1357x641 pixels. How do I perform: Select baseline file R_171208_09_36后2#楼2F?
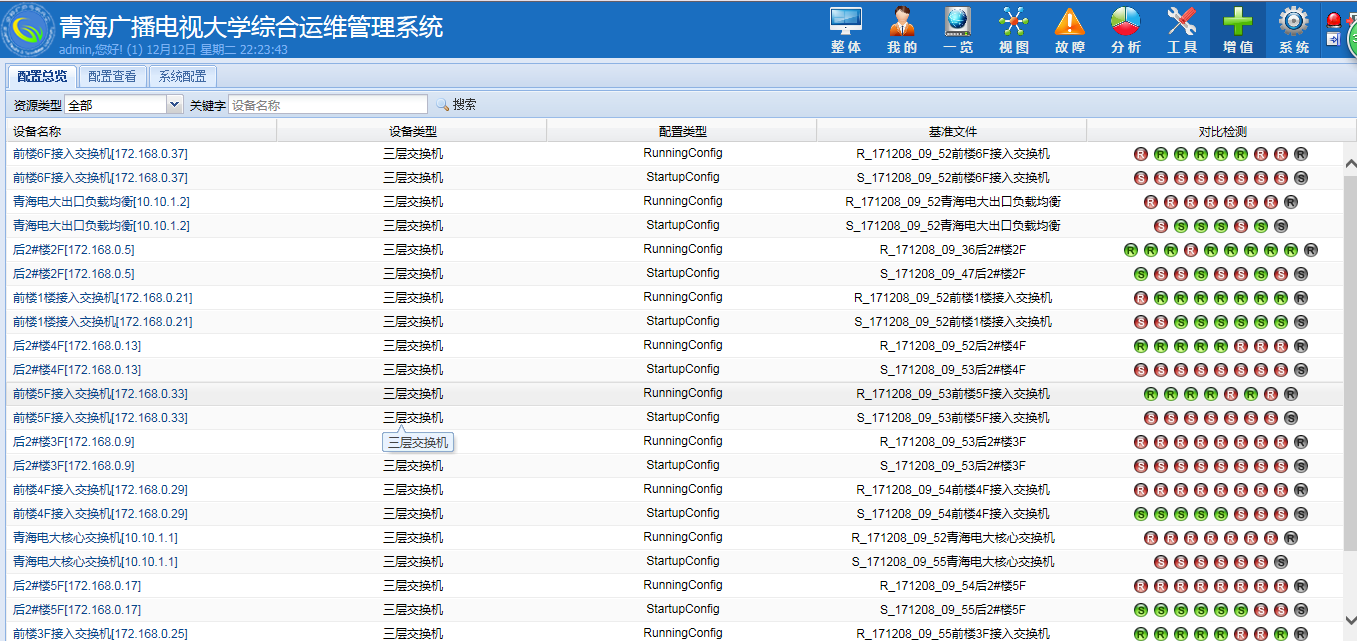[x=953, y=250]
